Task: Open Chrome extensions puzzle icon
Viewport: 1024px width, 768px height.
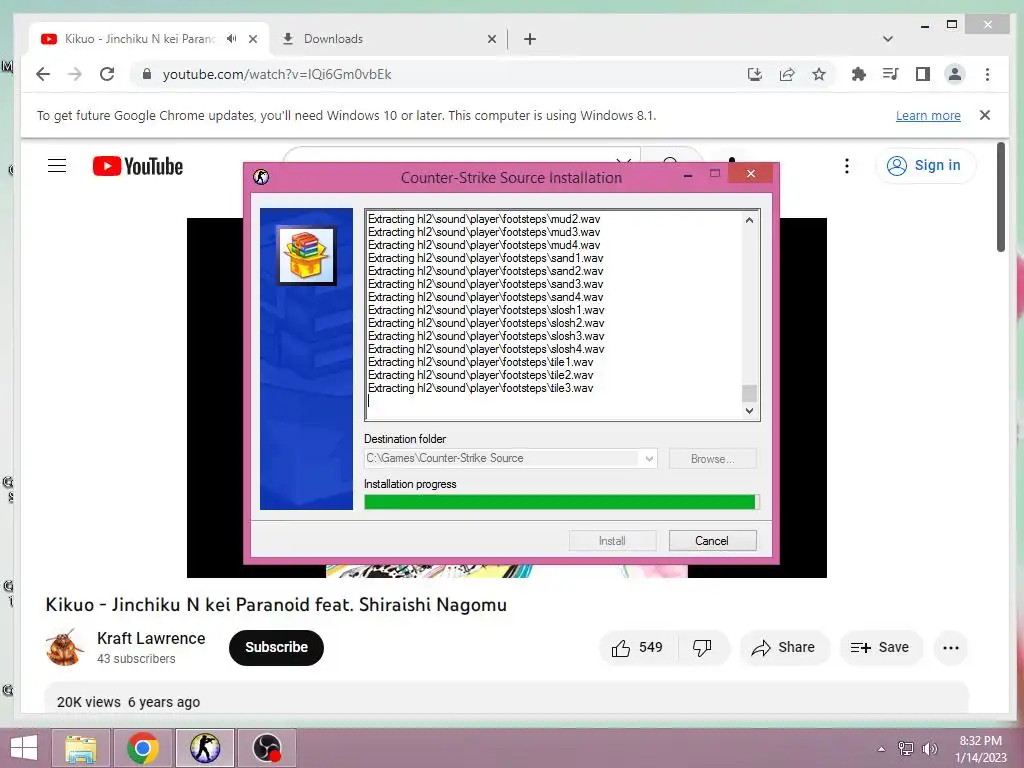Action: tap(859, 74)
